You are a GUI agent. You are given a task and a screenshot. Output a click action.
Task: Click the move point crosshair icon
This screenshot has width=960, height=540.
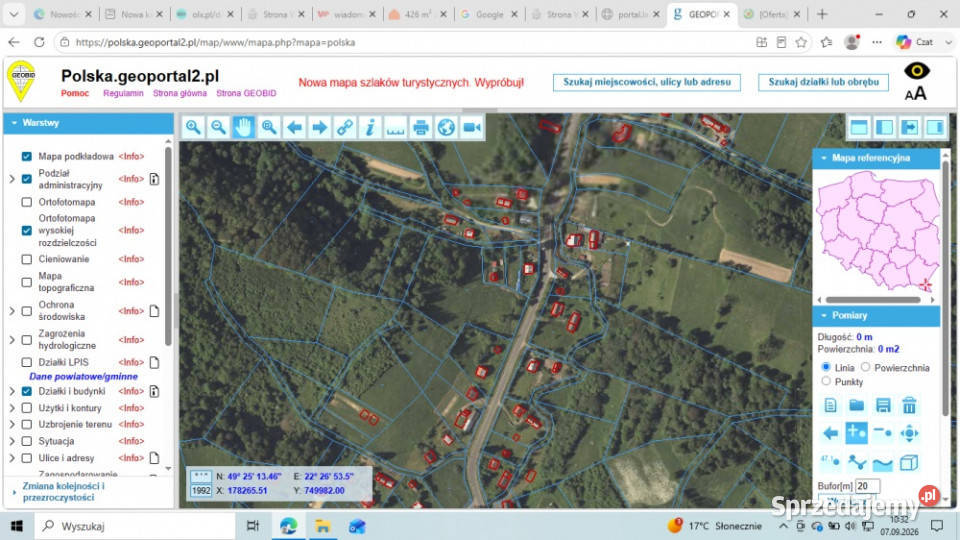909,433
